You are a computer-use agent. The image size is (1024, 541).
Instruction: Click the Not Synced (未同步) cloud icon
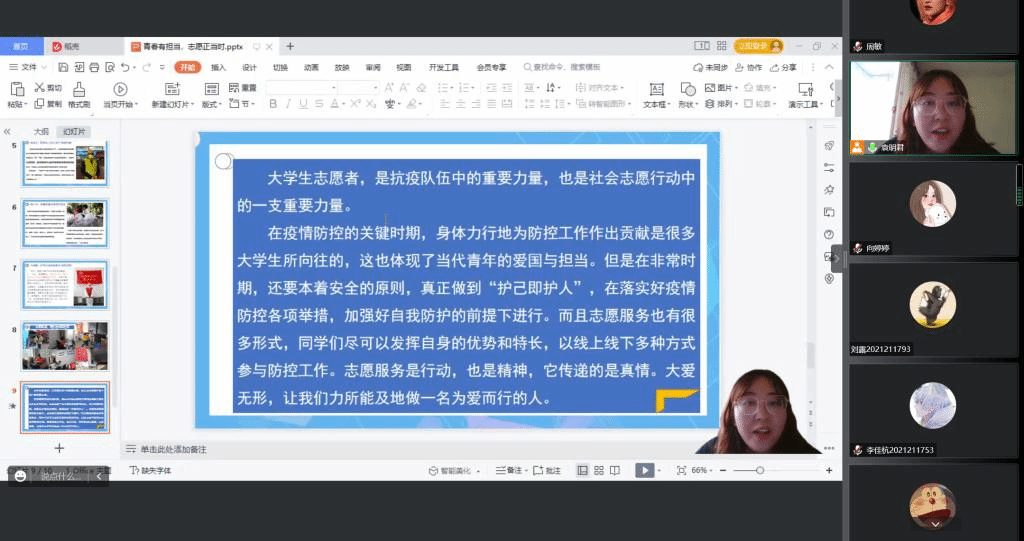(698, 67)
